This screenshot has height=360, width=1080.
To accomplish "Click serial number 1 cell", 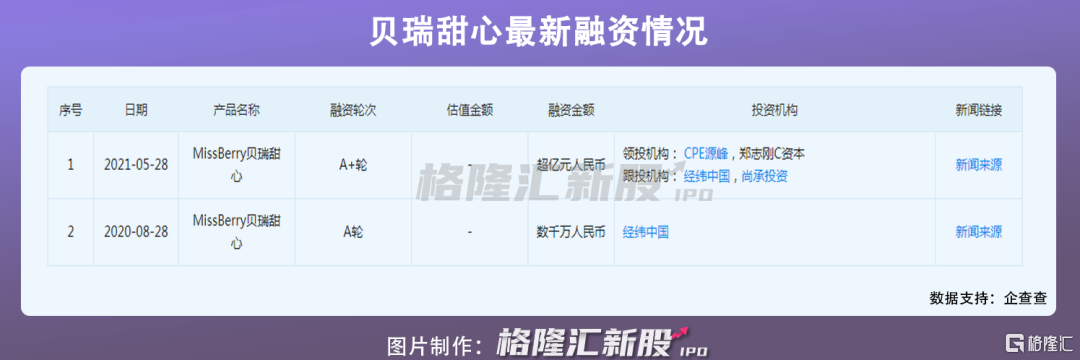I will 70,165.
